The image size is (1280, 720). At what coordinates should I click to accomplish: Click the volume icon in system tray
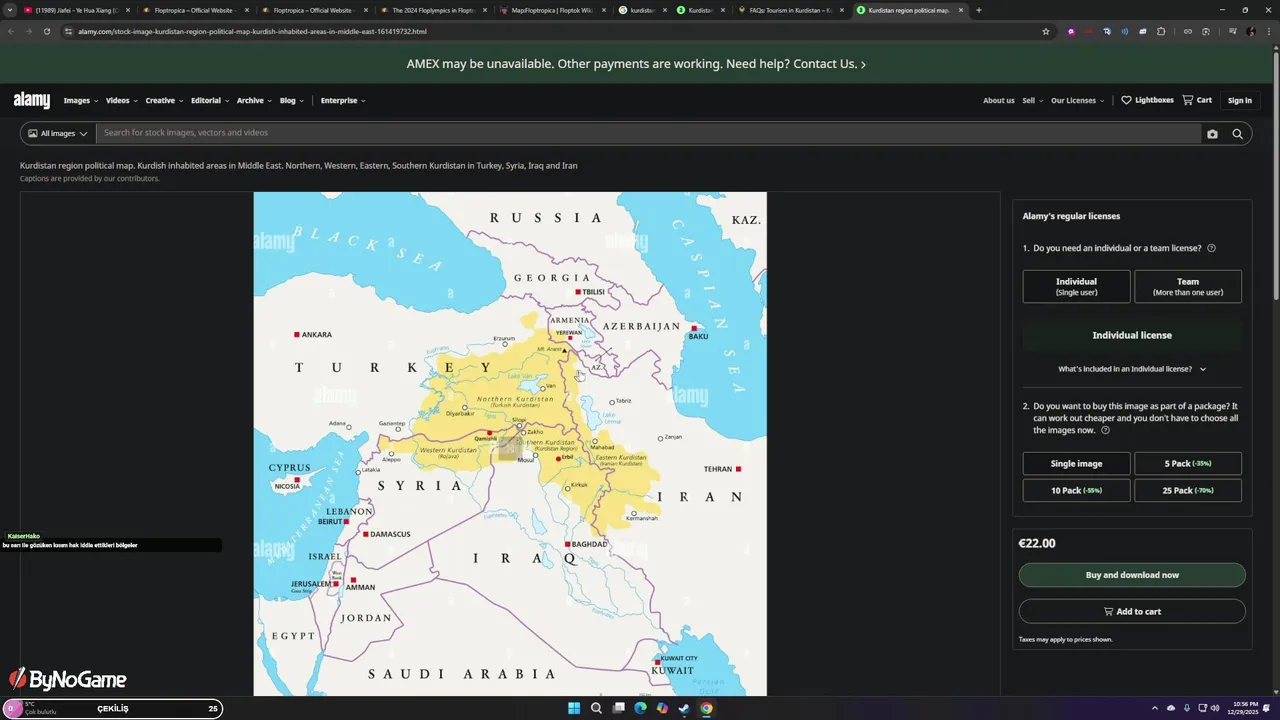pos(1215,708)
